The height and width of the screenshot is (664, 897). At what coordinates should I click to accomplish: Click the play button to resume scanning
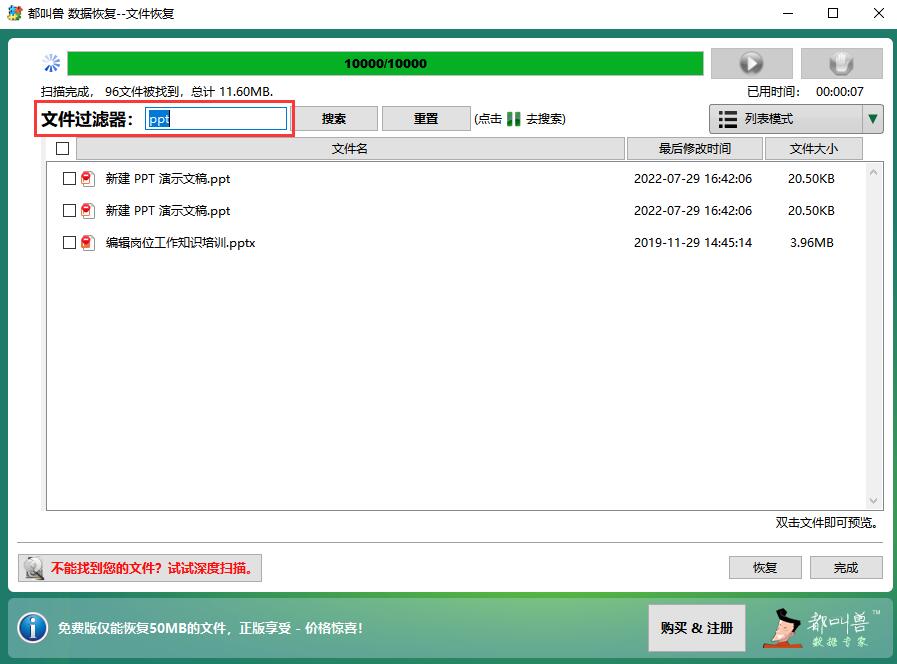tap(750, 63)
